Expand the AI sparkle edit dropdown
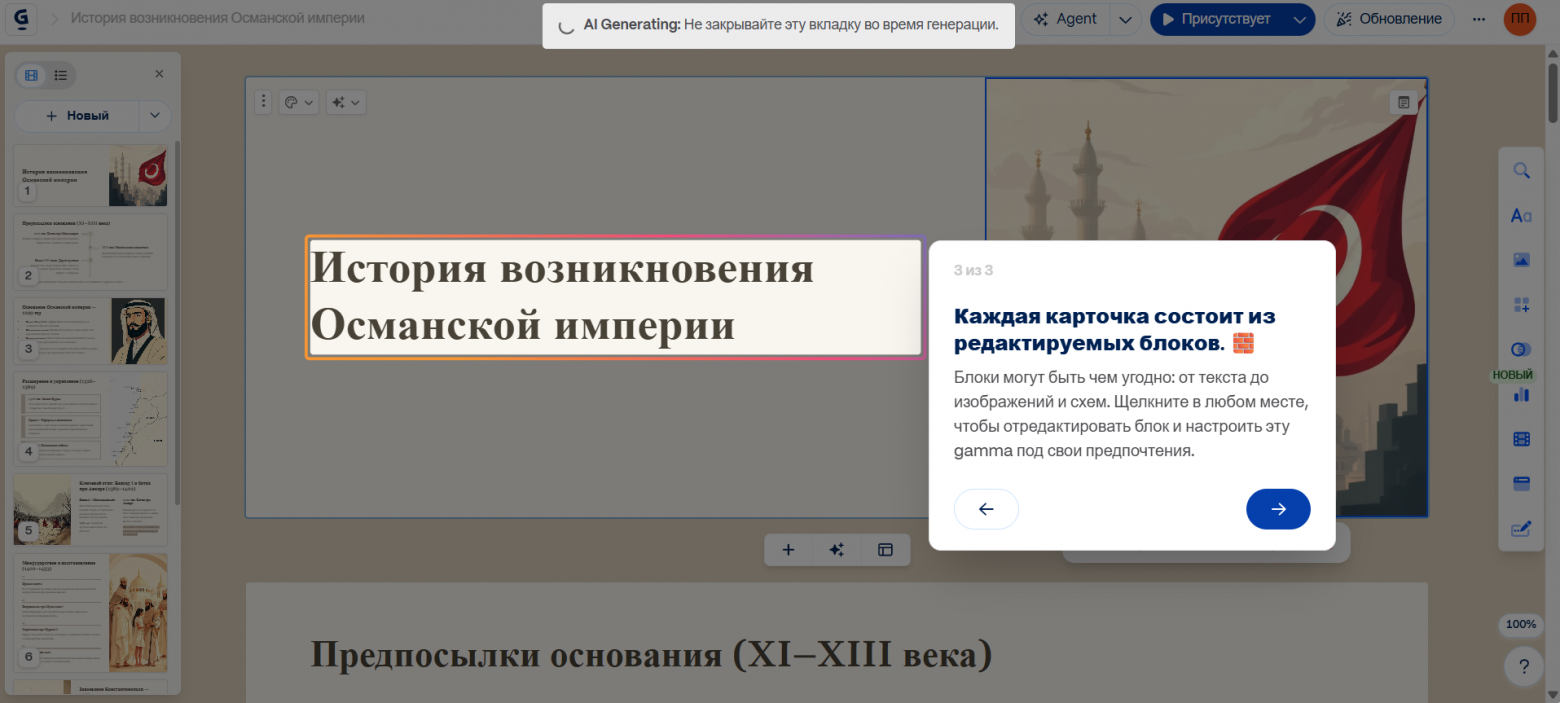The height and width of the screenshot is (703, 1560). [x=346, y=102]
